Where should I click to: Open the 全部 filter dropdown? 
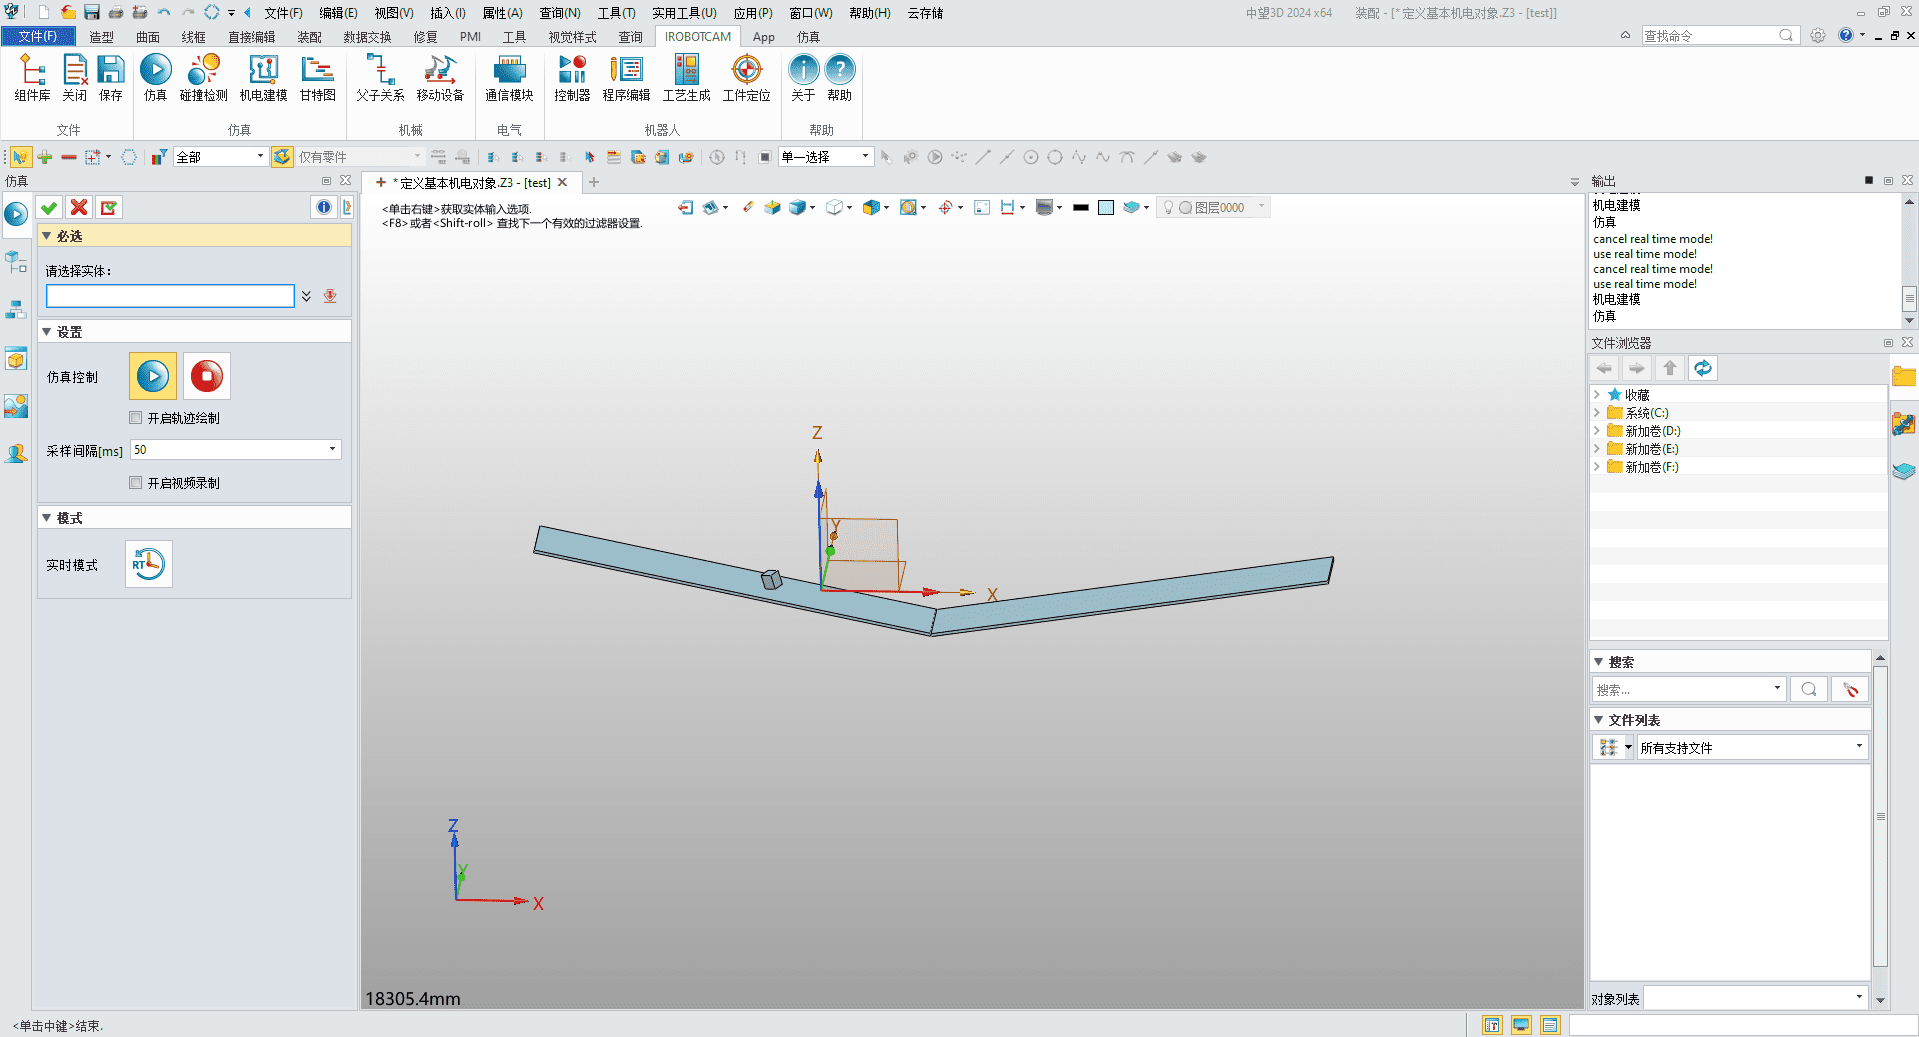click(260, 157)
